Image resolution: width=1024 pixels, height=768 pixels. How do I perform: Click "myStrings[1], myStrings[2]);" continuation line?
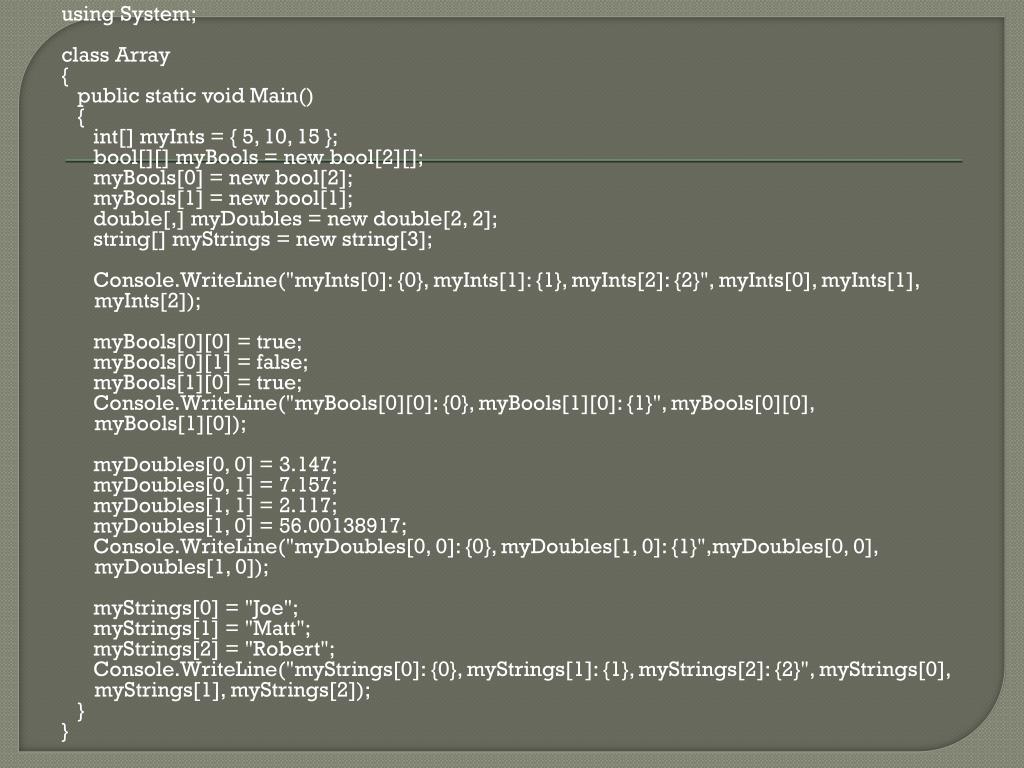tap(232, 690)
